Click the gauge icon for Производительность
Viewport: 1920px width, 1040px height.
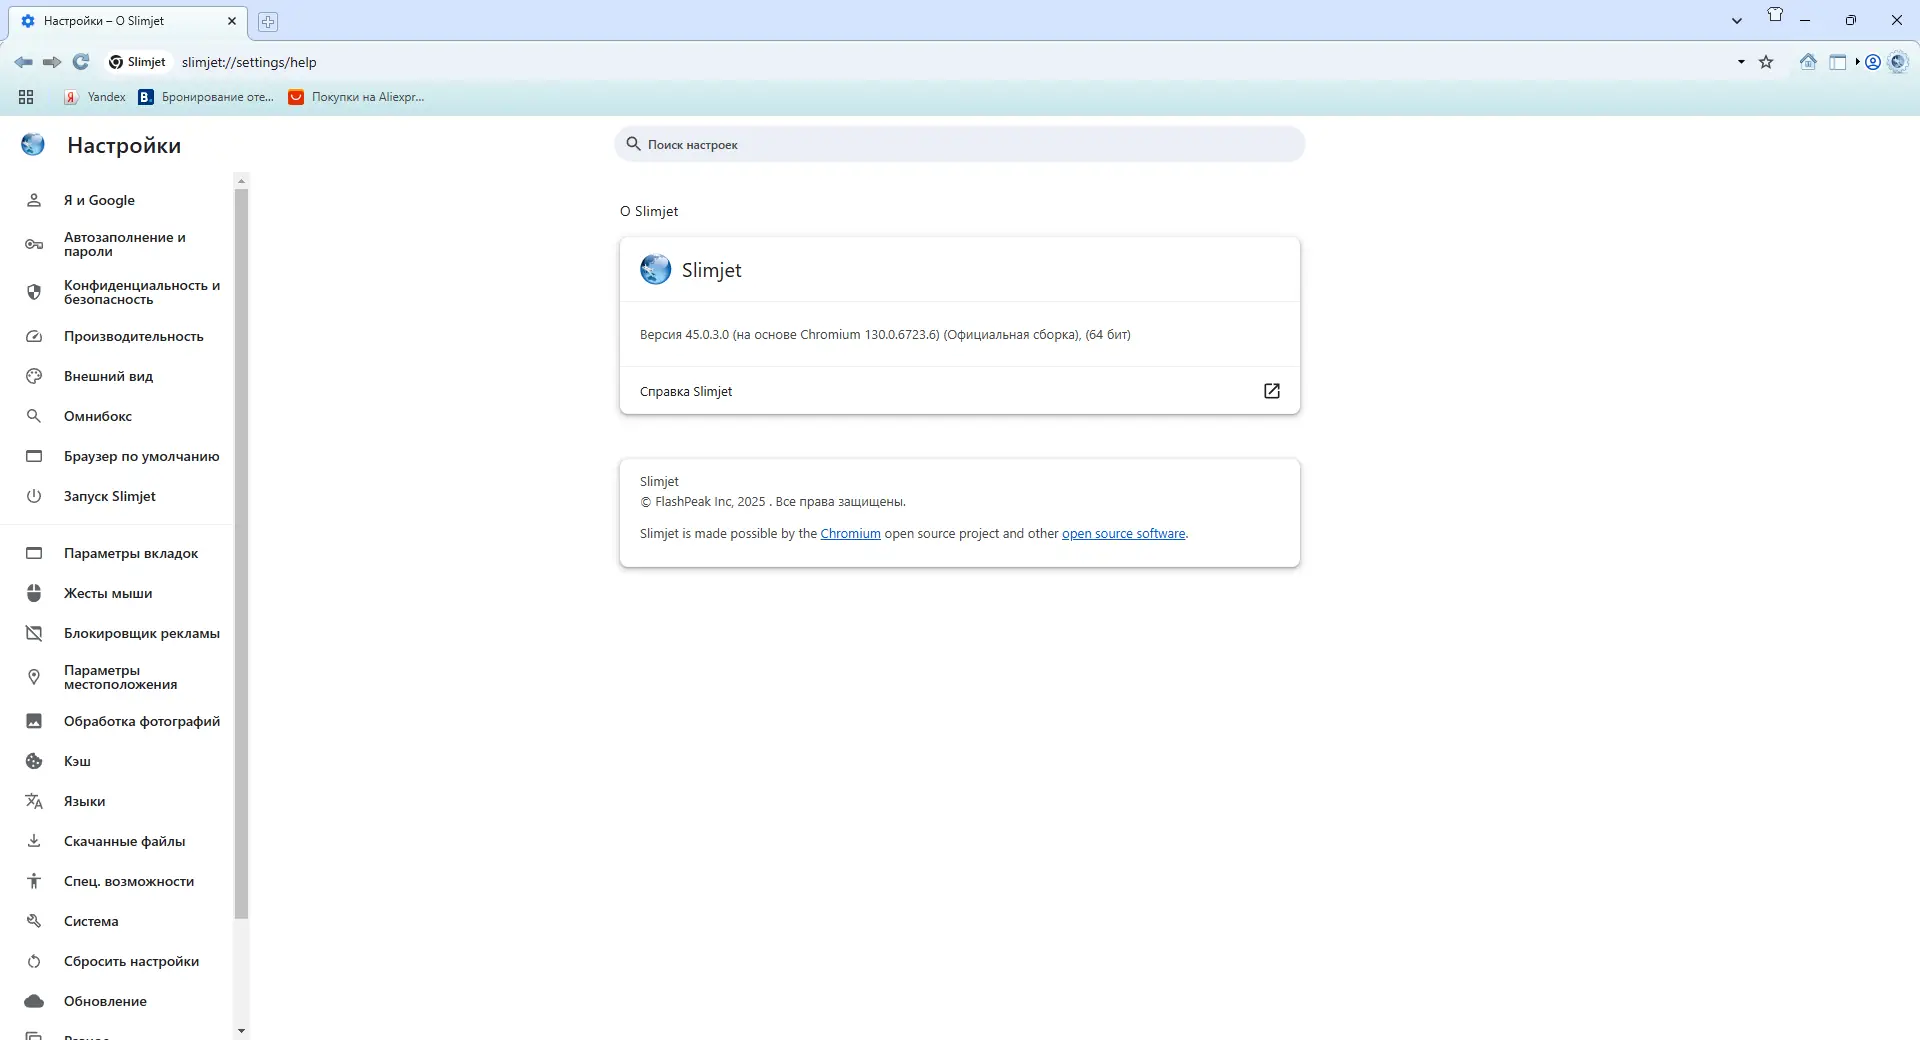pyautogui.click(x=34, y=336)
